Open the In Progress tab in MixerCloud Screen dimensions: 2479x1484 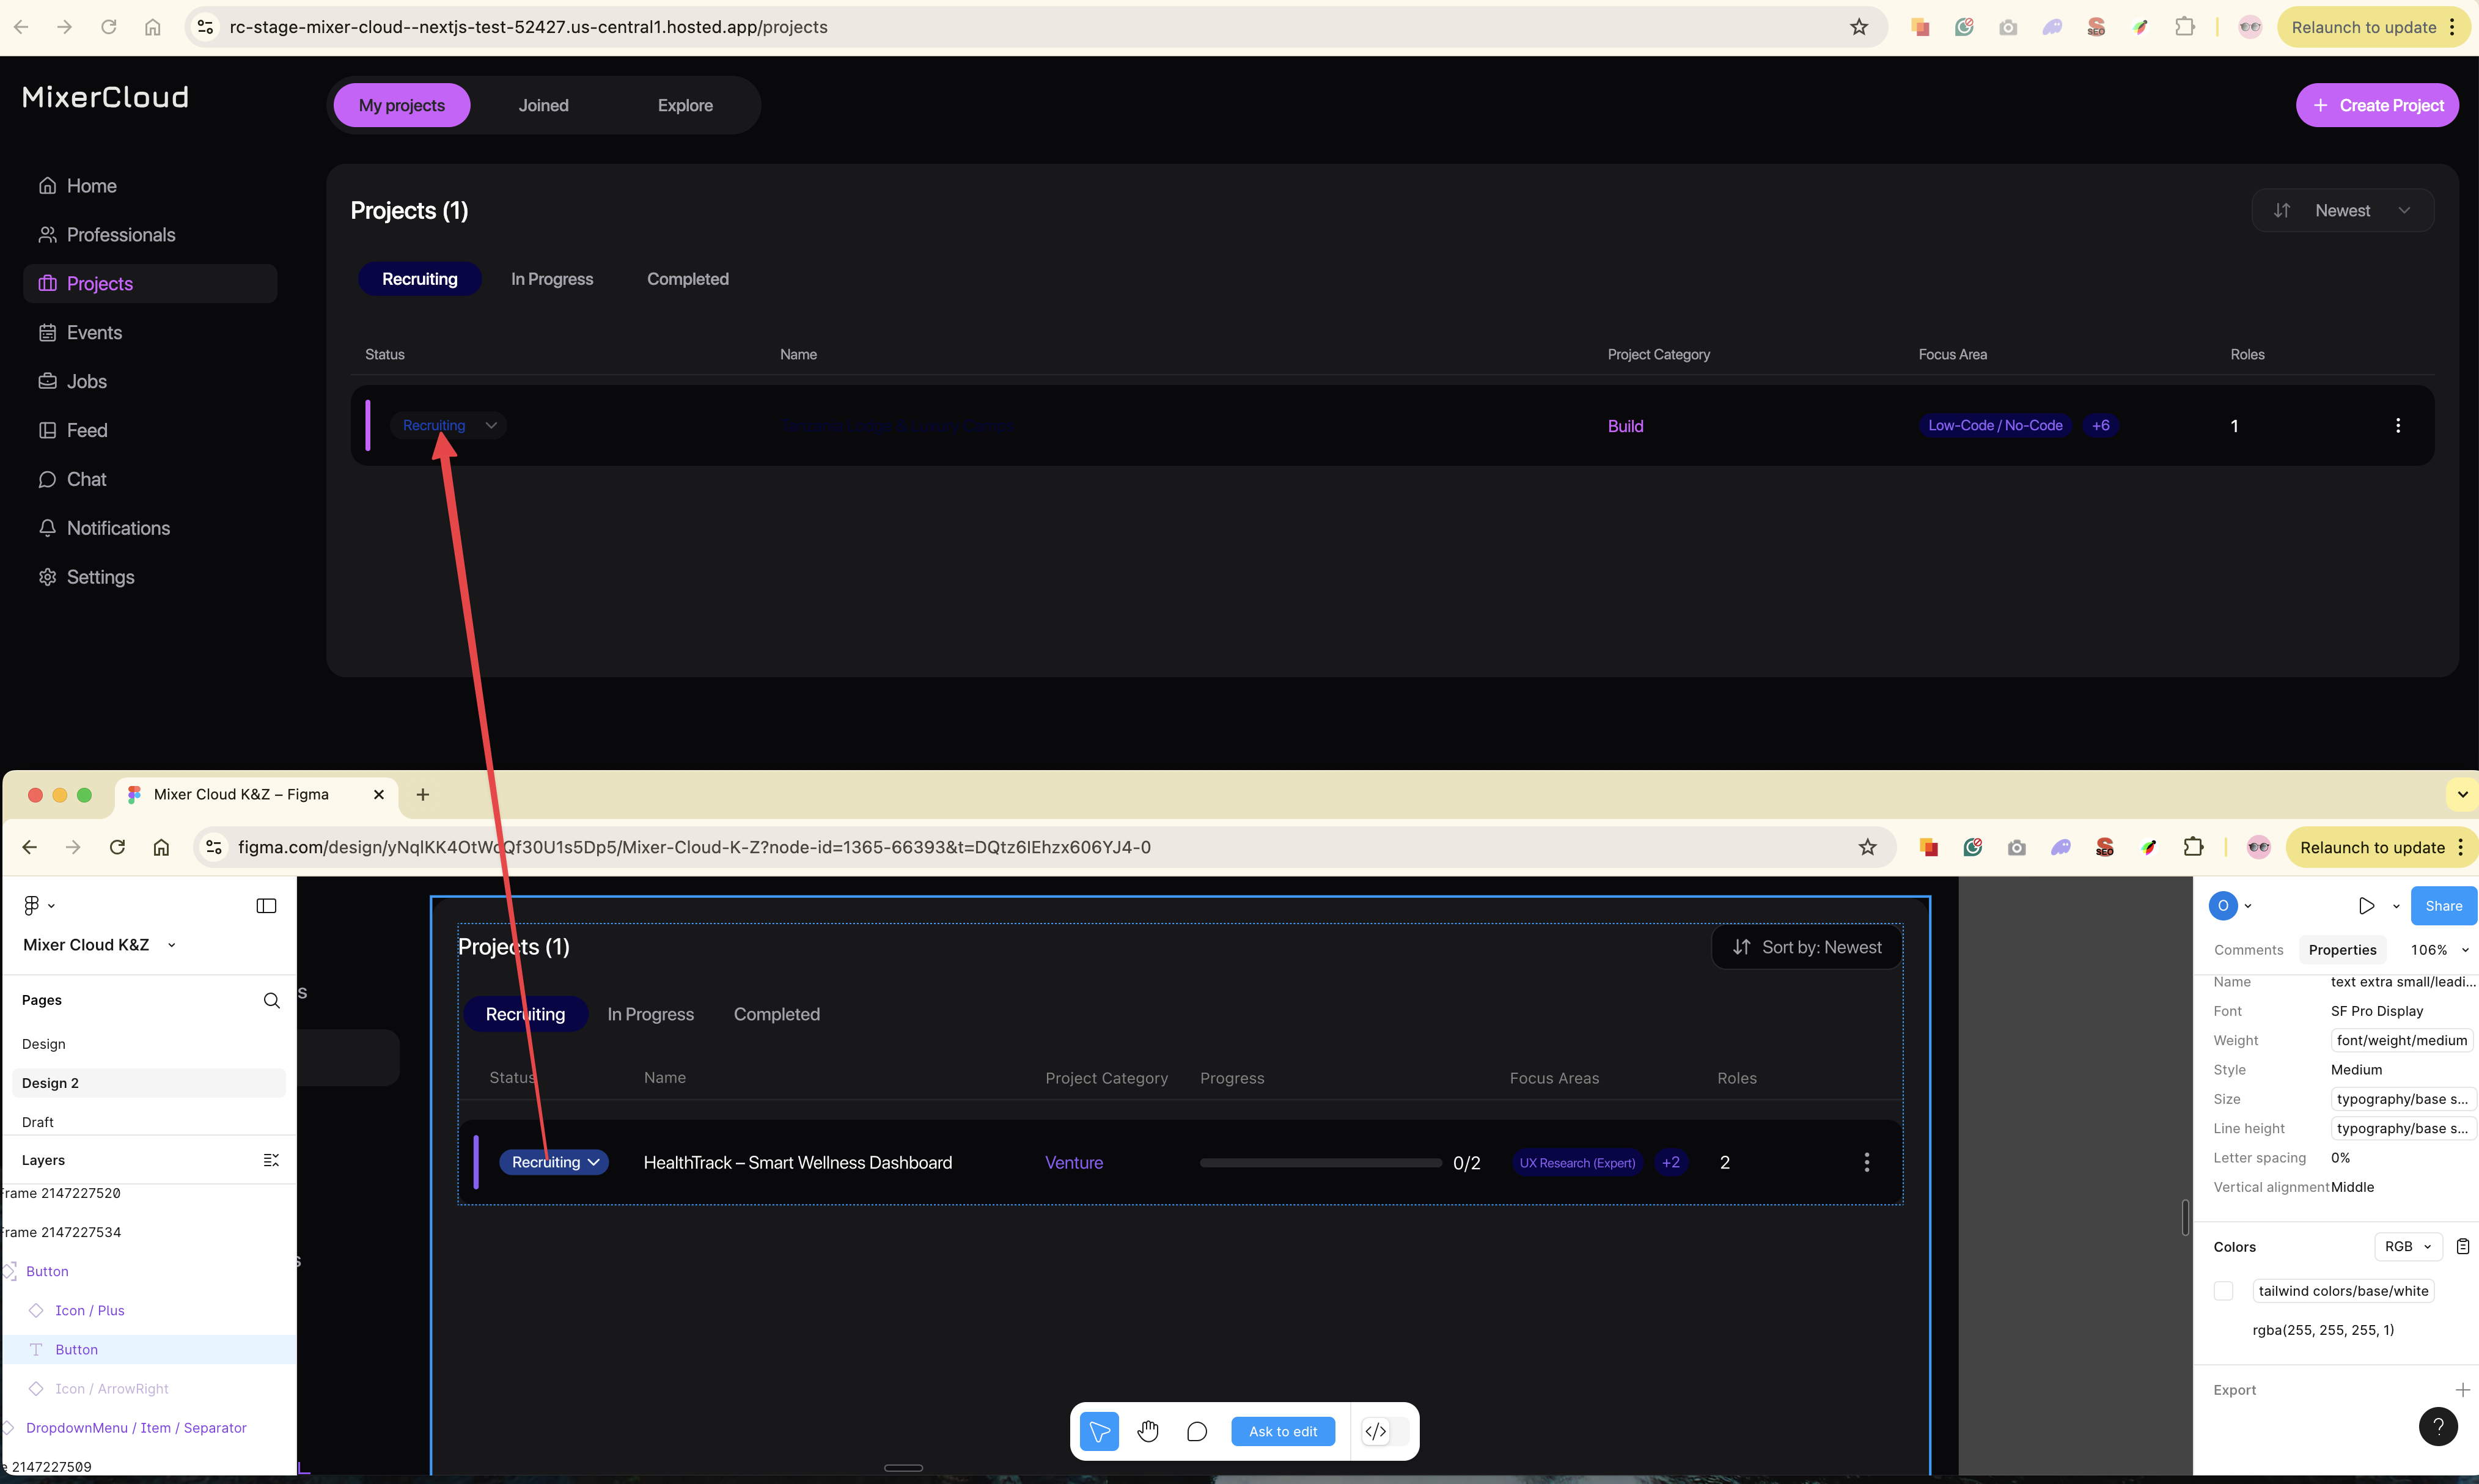click(552, 279)
